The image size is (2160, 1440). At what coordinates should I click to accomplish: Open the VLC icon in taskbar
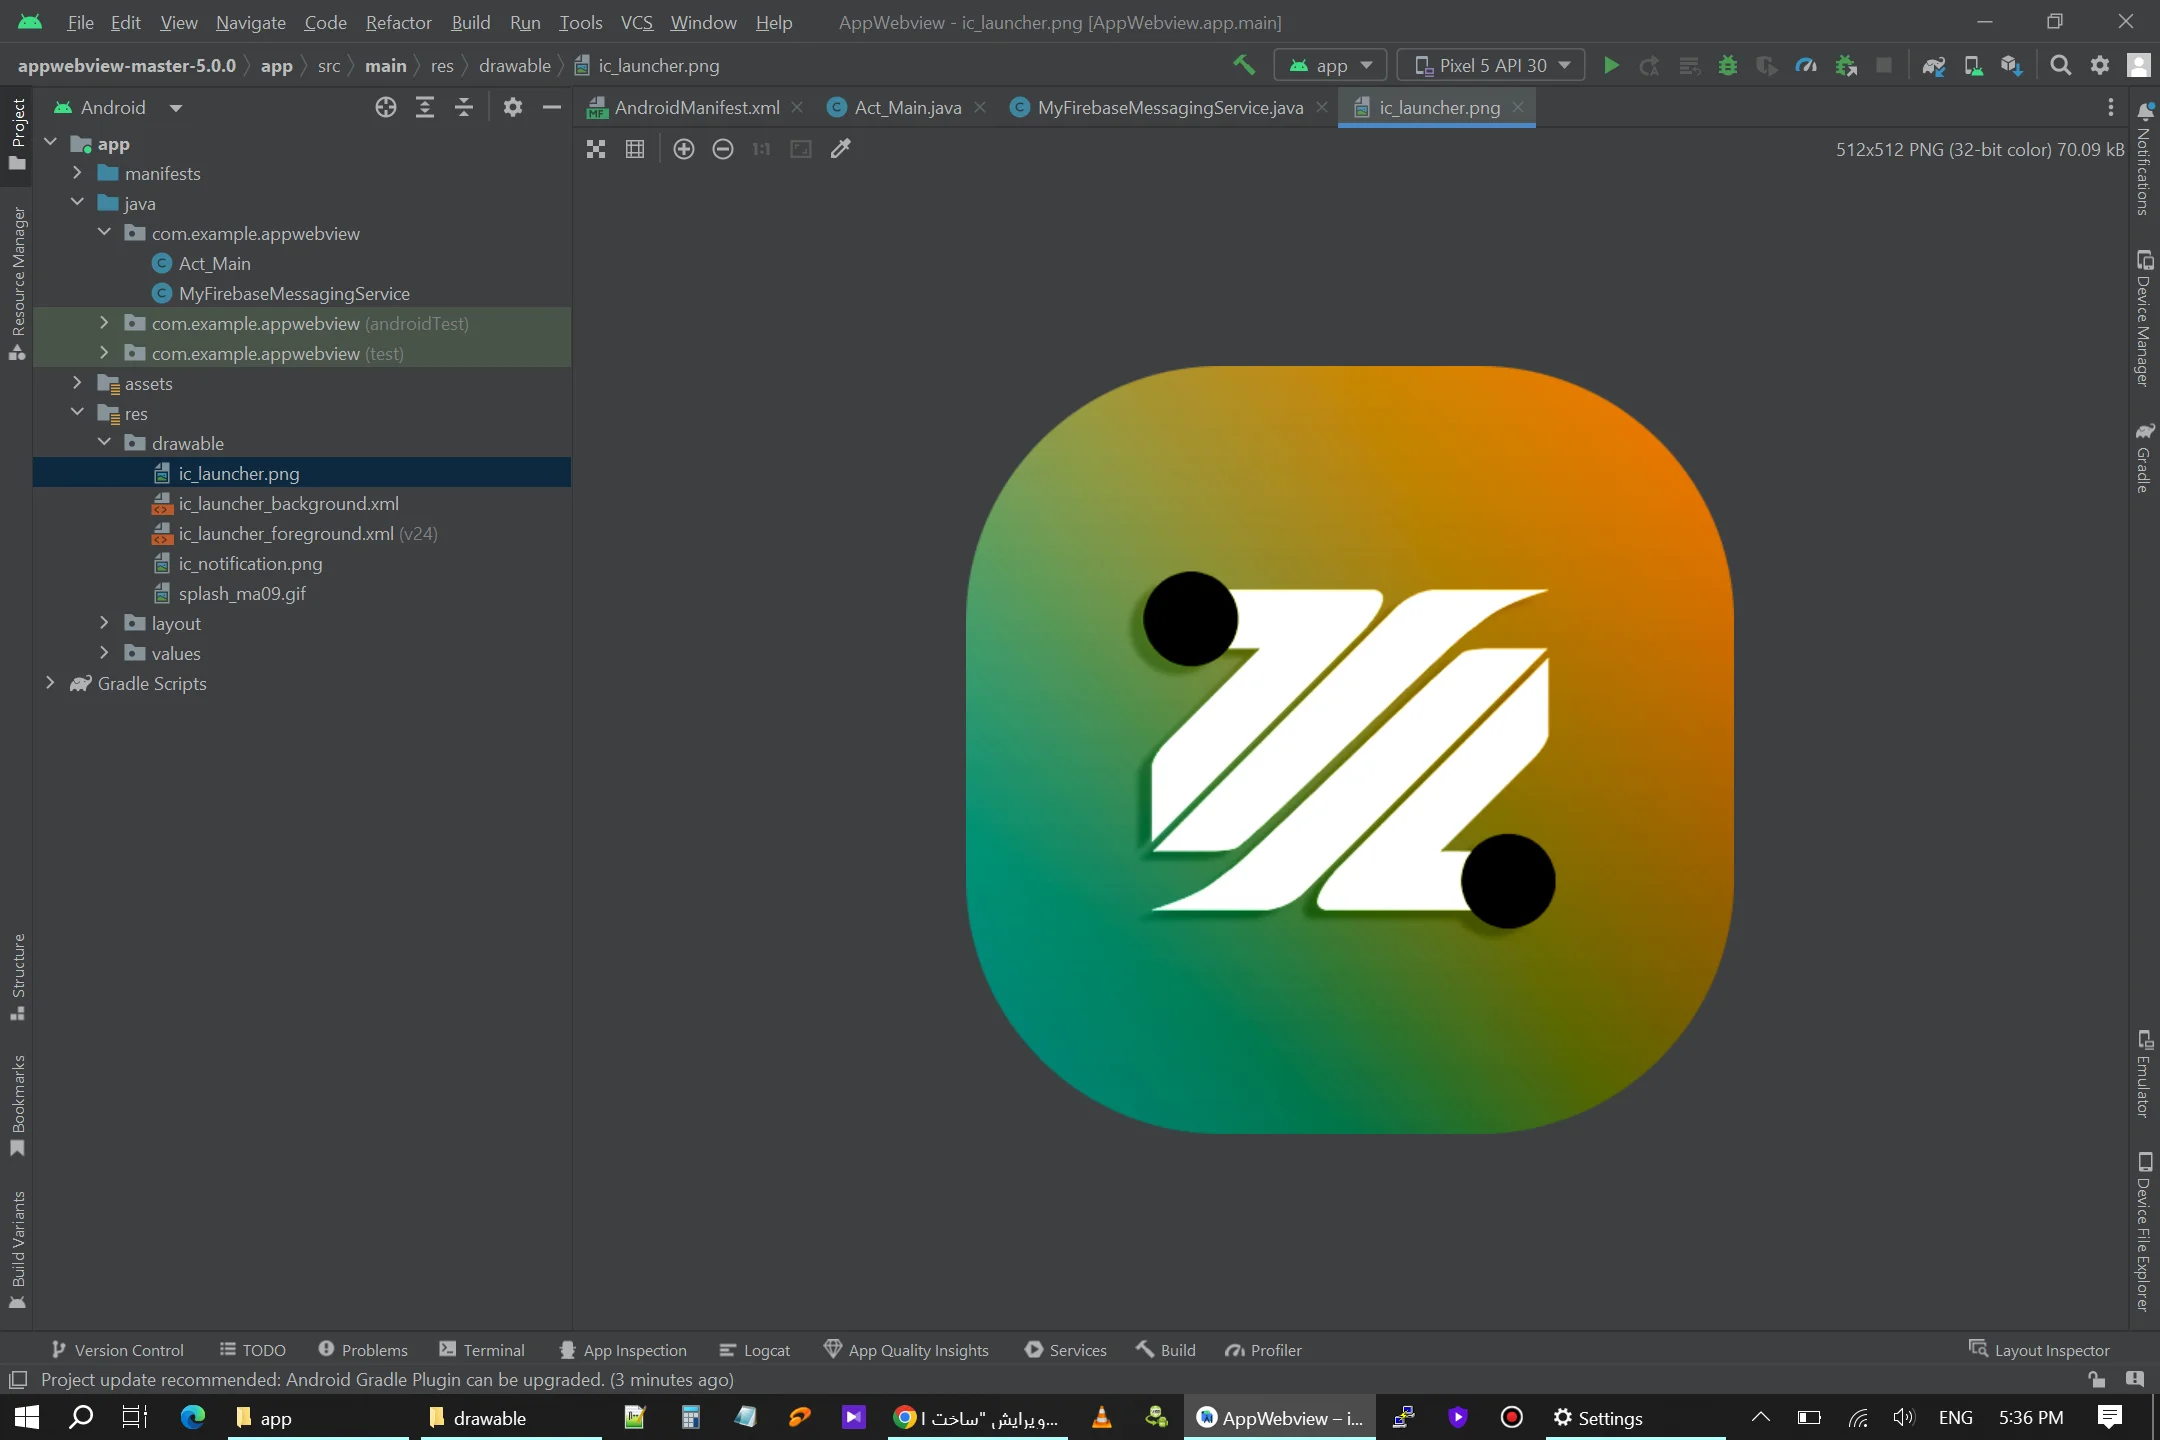pyautogui.click(x=1102, y=1417)
